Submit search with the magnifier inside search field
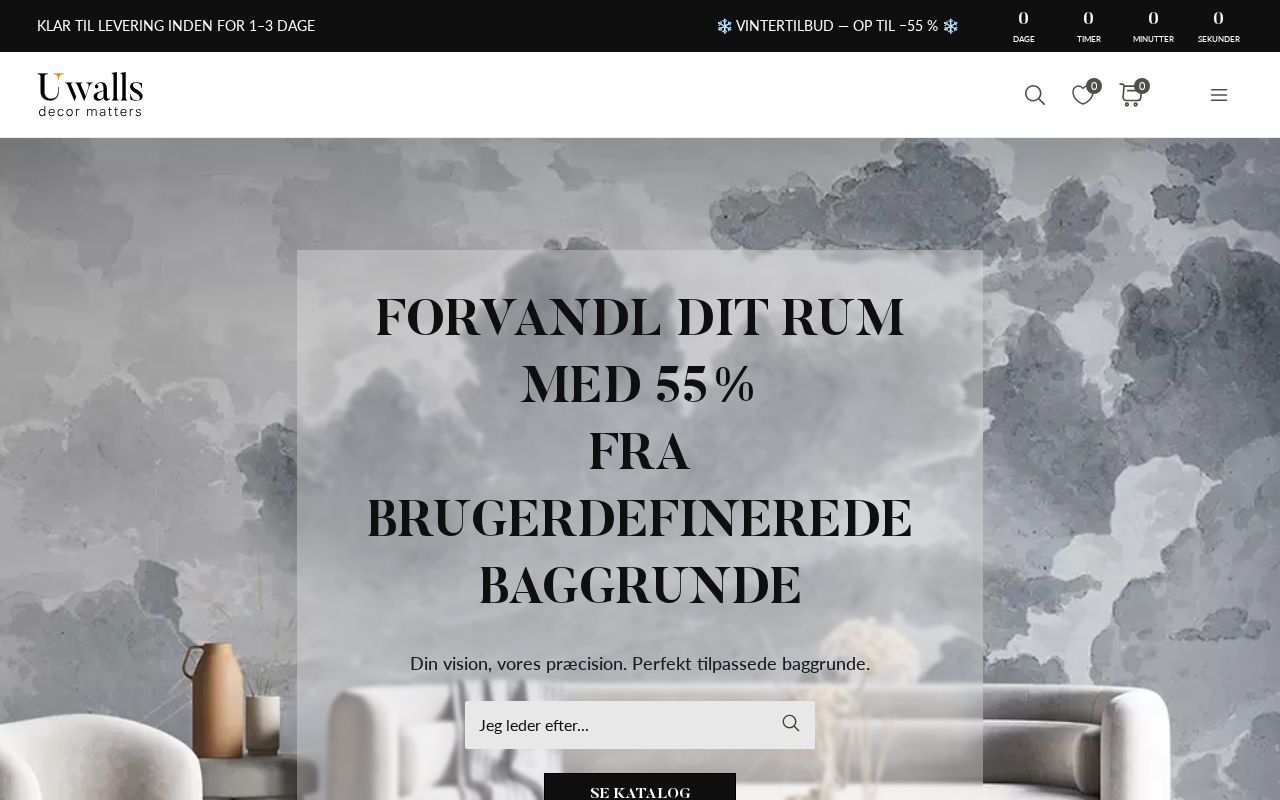 [x=791, y=723]
